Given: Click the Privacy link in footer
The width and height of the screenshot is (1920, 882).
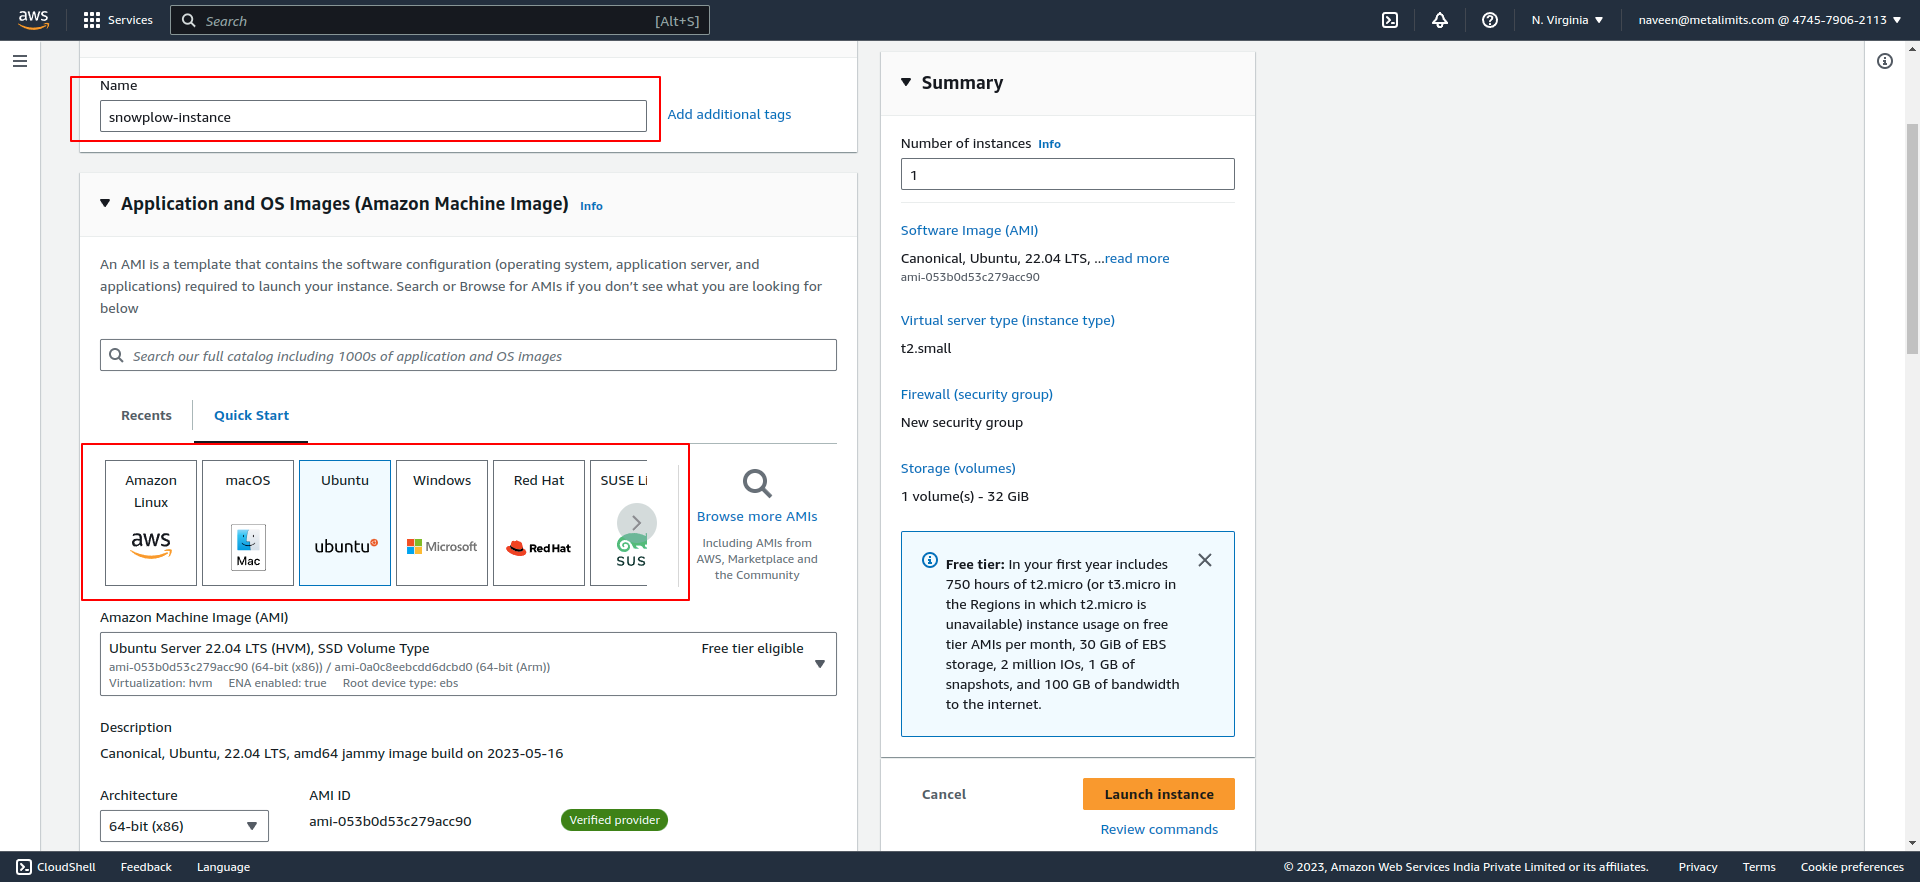Looking at the screenshot, I should pos(1698,867).
